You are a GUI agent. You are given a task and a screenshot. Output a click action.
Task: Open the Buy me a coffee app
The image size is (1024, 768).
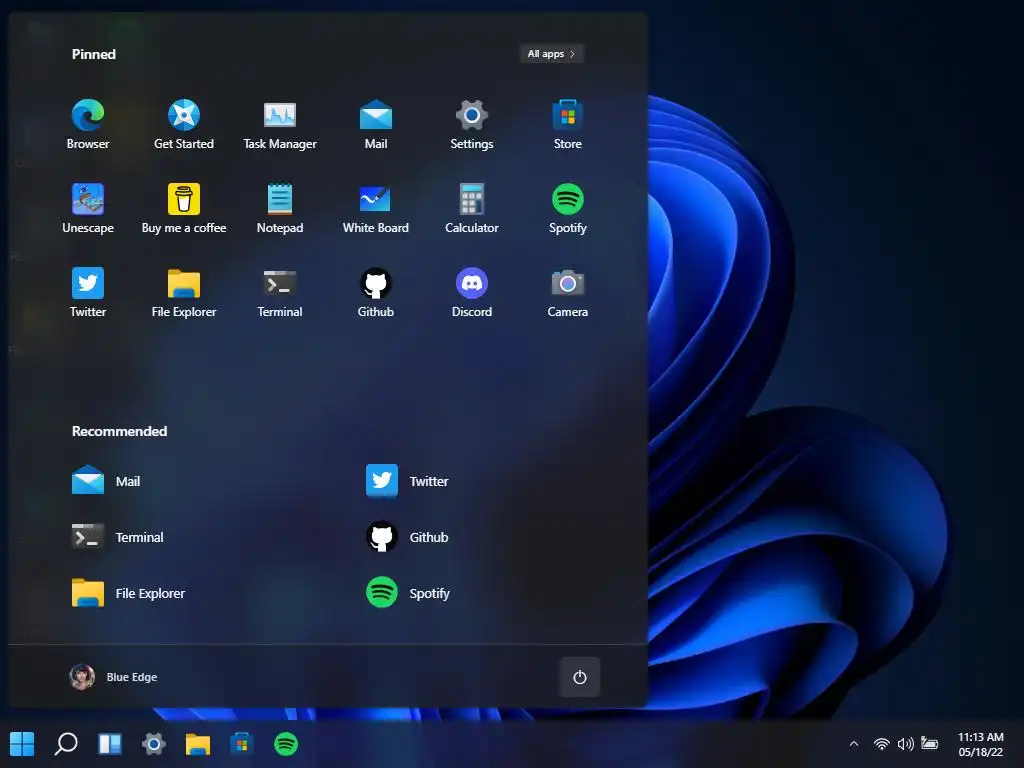[184, 209]
